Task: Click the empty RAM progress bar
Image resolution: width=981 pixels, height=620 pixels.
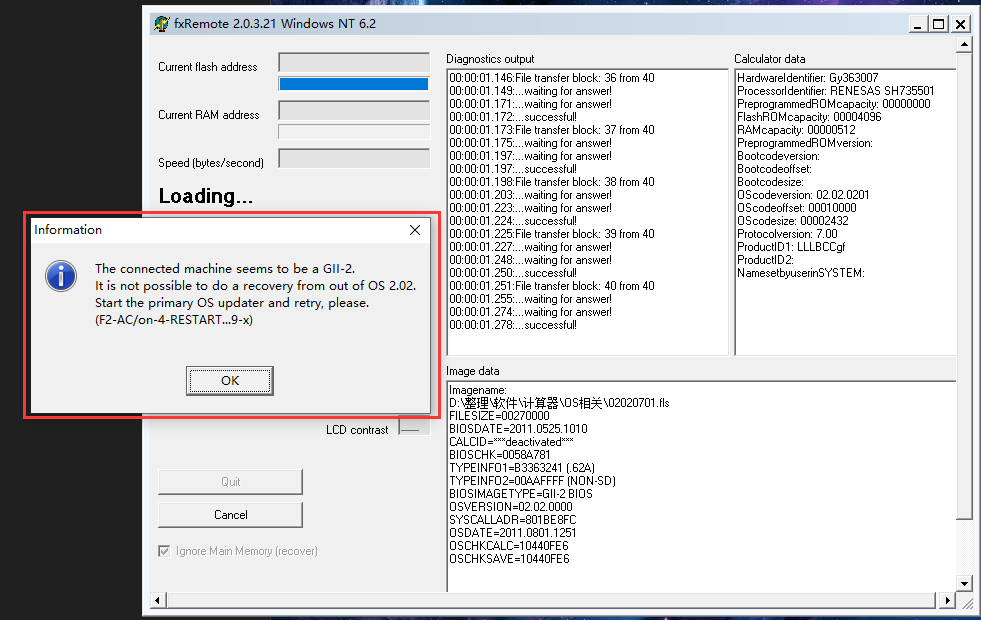Action: 354,131
